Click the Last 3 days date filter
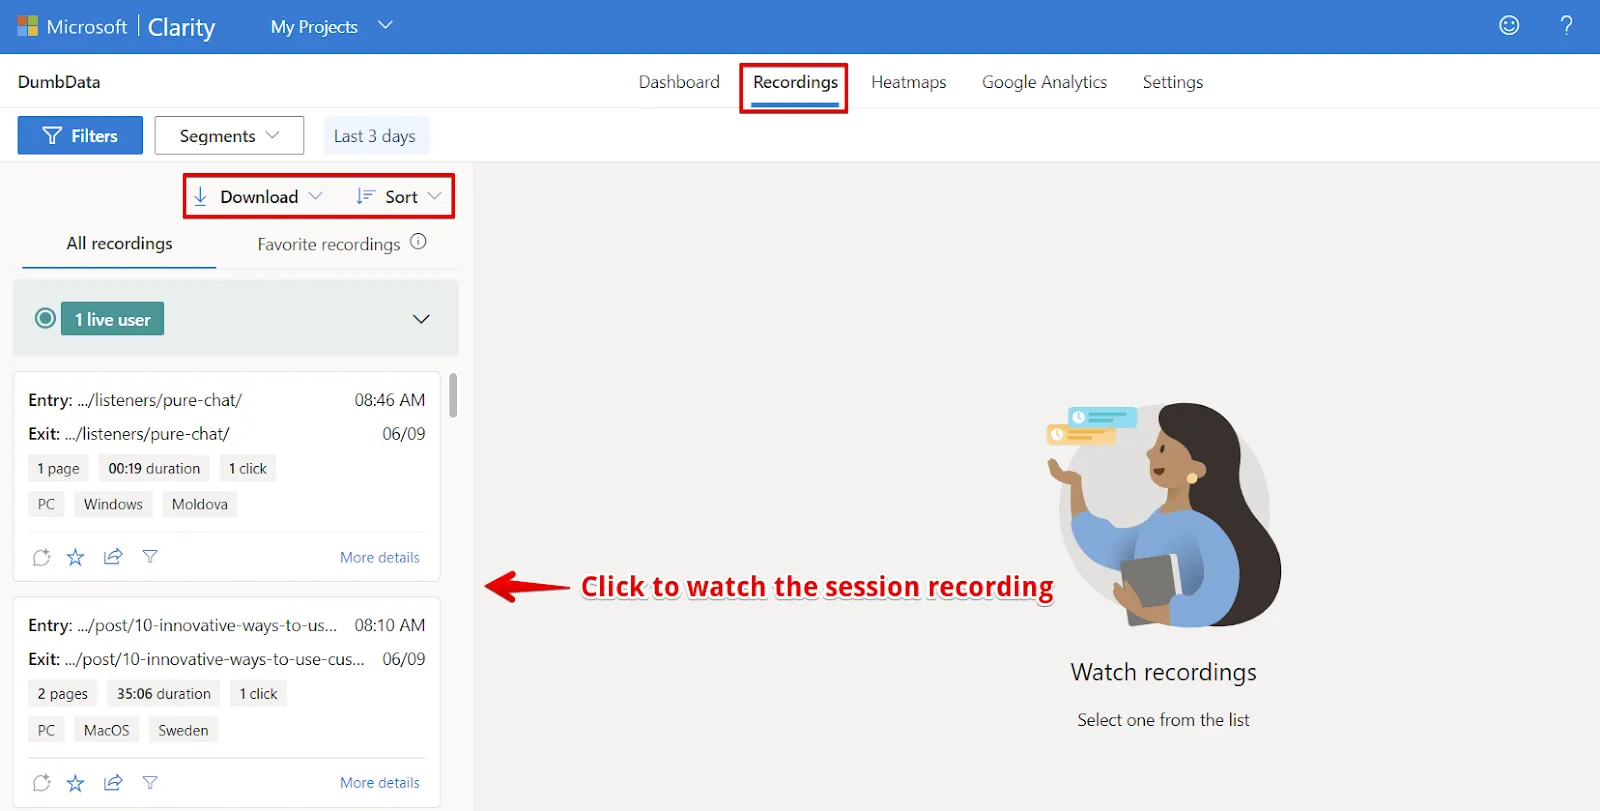 [x=375, y=136]
